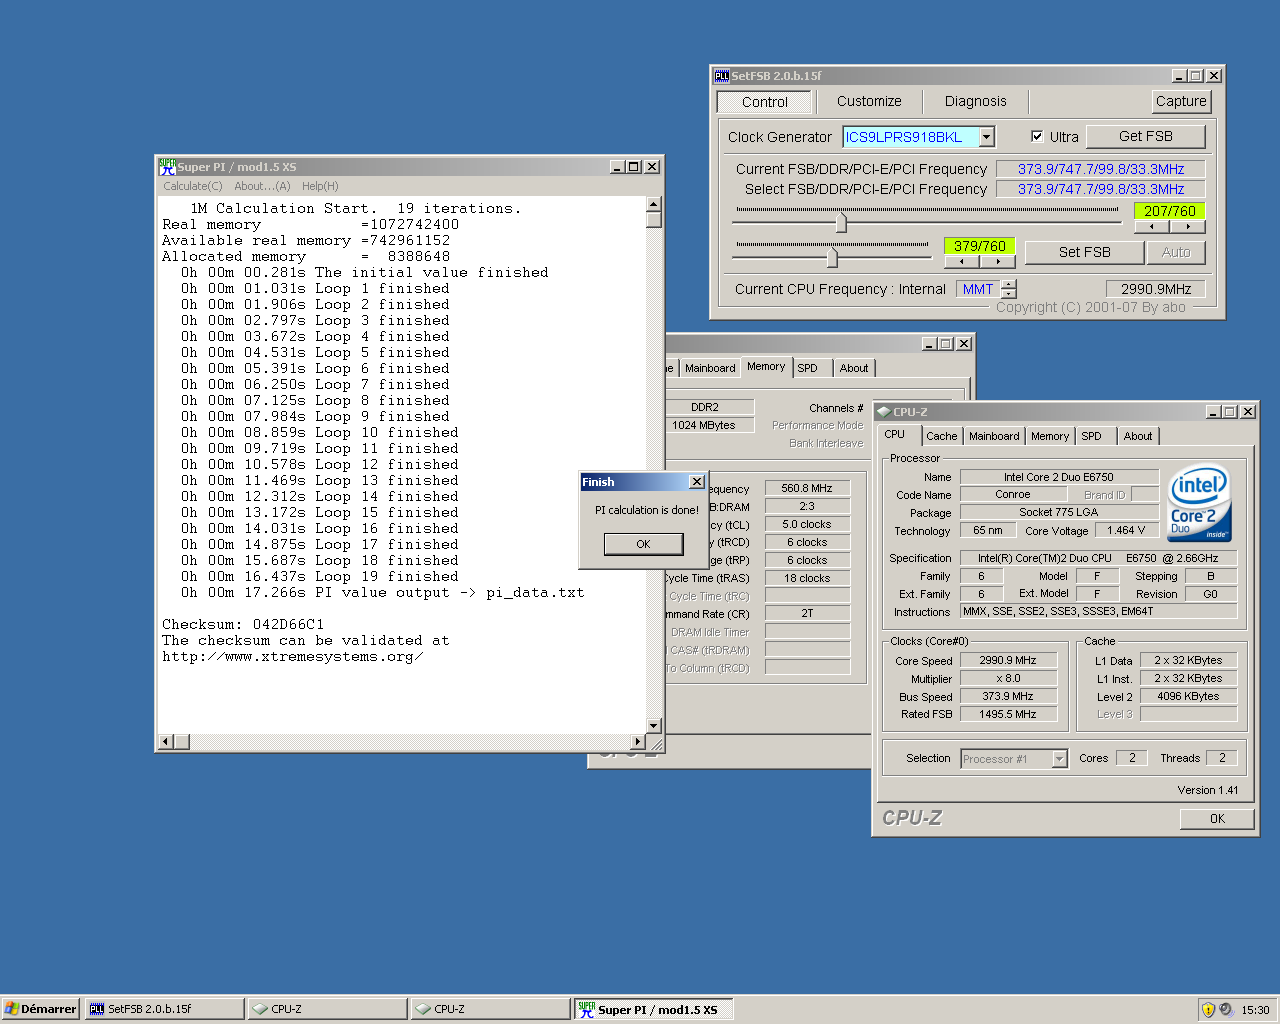1280x1024 pixels.
Task: Click the 15:30 clock in the tray
Action: pos(1255,1010)
